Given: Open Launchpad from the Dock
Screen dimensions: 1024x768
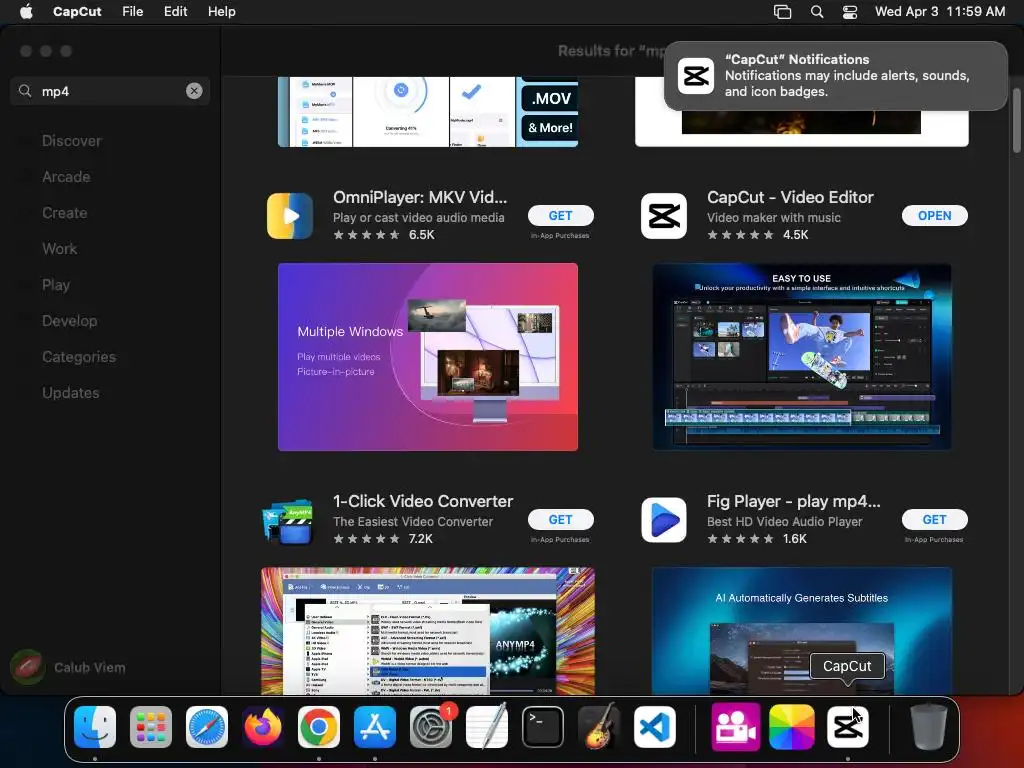Looking at the screenshot, I should 151,727.
